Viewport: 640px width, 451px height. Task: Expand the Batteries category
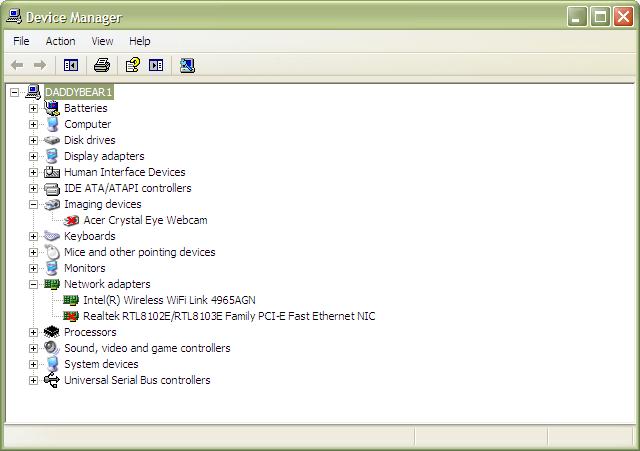coord(33,108)
